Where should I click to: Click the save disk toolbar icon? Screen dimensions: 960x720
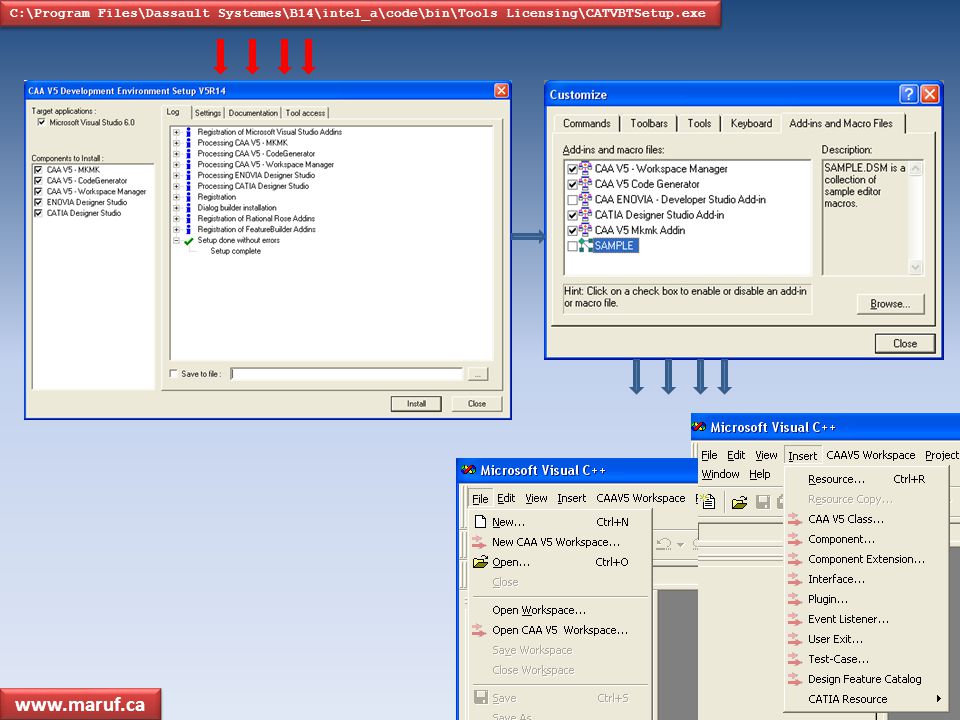pos(763,503)
